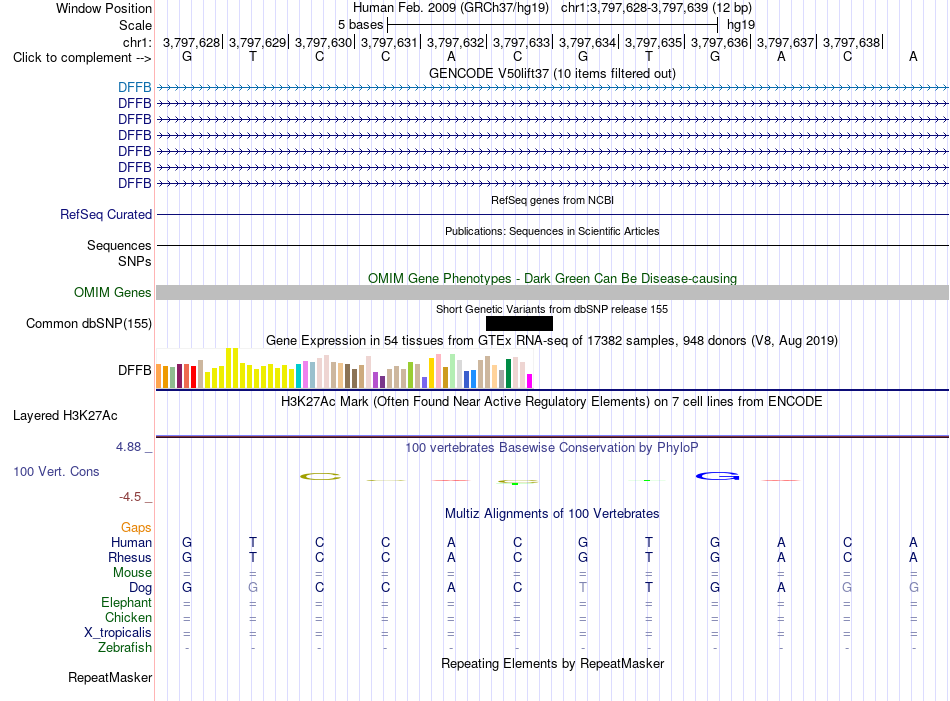The height and width of the screenshot is (701, 950).
Task: Click 'Publications: Sequences in Scientific Articles' title
Action: pyautogui.click(x=552, y=231)
